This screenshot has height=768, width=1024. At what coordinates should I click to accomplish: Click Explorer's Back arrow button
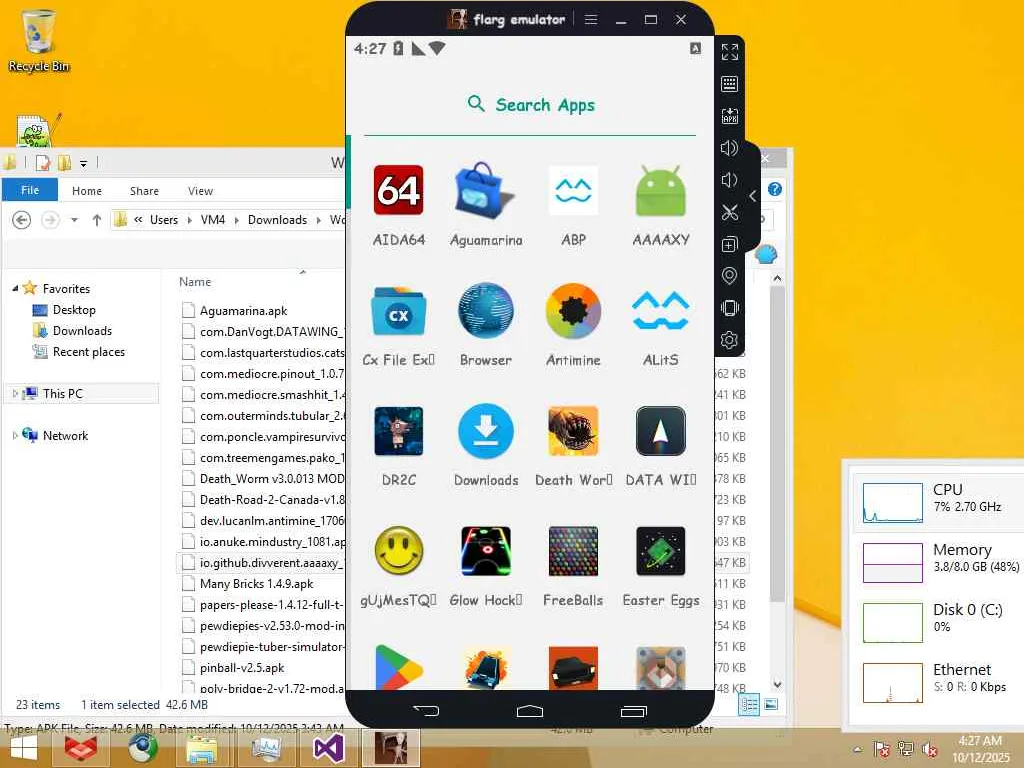tap(22, 220)
